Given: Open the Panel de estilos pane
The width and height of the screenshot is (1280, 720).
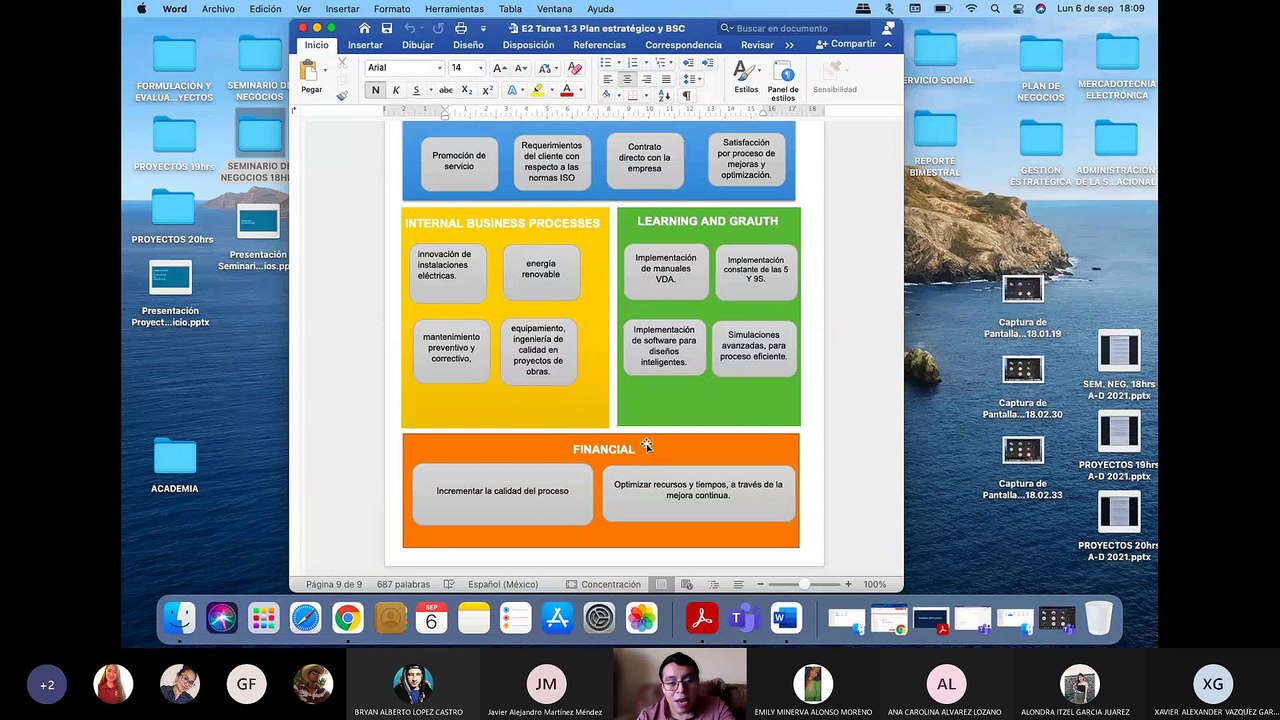Looking at the screenshot, I should (x=783, y=80).
